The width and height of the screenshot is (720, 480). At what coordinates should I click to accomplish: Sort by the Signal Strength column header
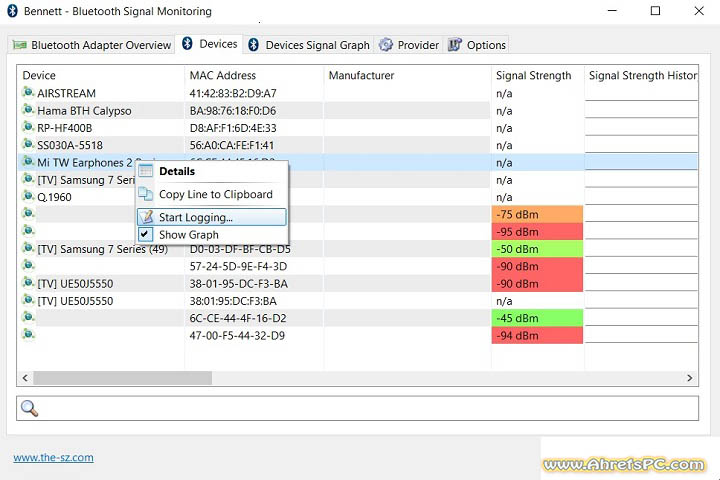click(538, 75)
